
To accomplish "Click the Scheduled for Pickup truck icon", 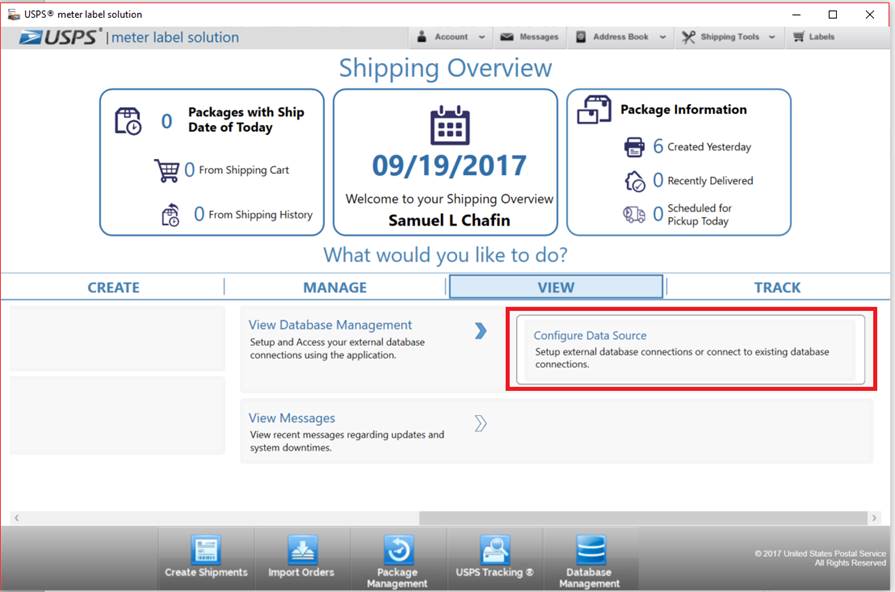I will point(634,215).
